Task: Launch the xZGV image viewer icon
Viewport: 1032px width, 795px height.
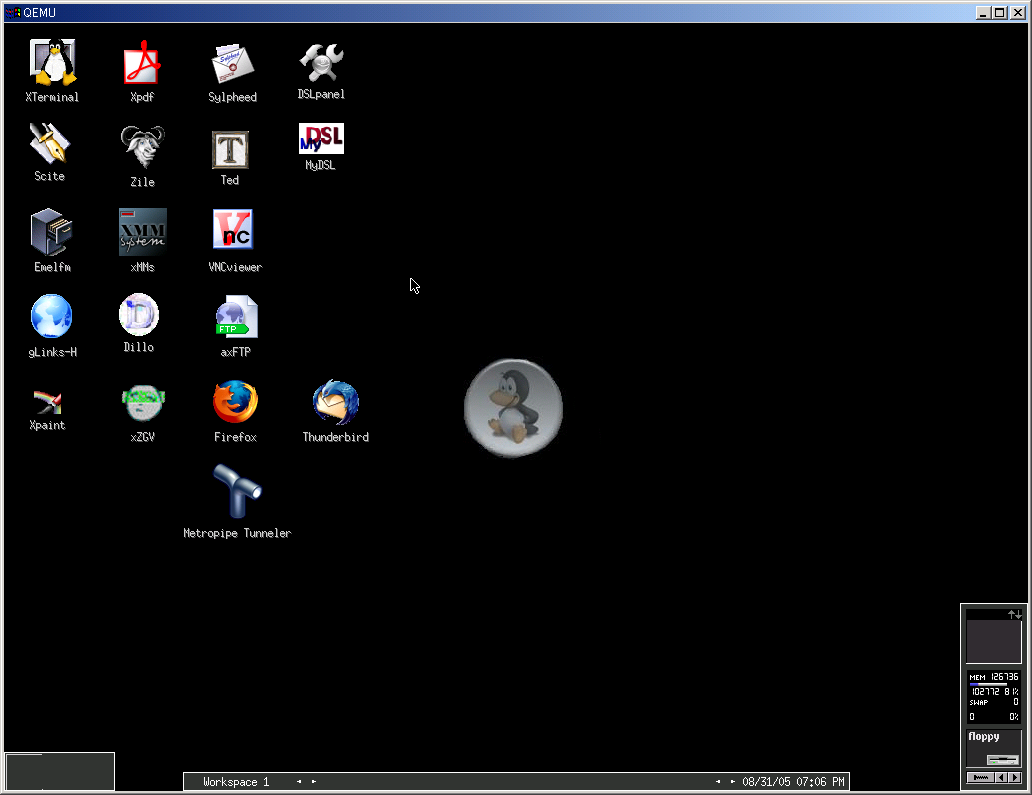Action: (x=143, y=403)
